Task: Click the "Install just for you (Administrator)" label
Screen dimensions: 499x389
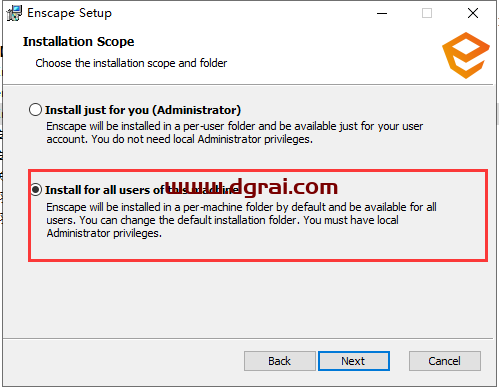Action: click(143, 110)
